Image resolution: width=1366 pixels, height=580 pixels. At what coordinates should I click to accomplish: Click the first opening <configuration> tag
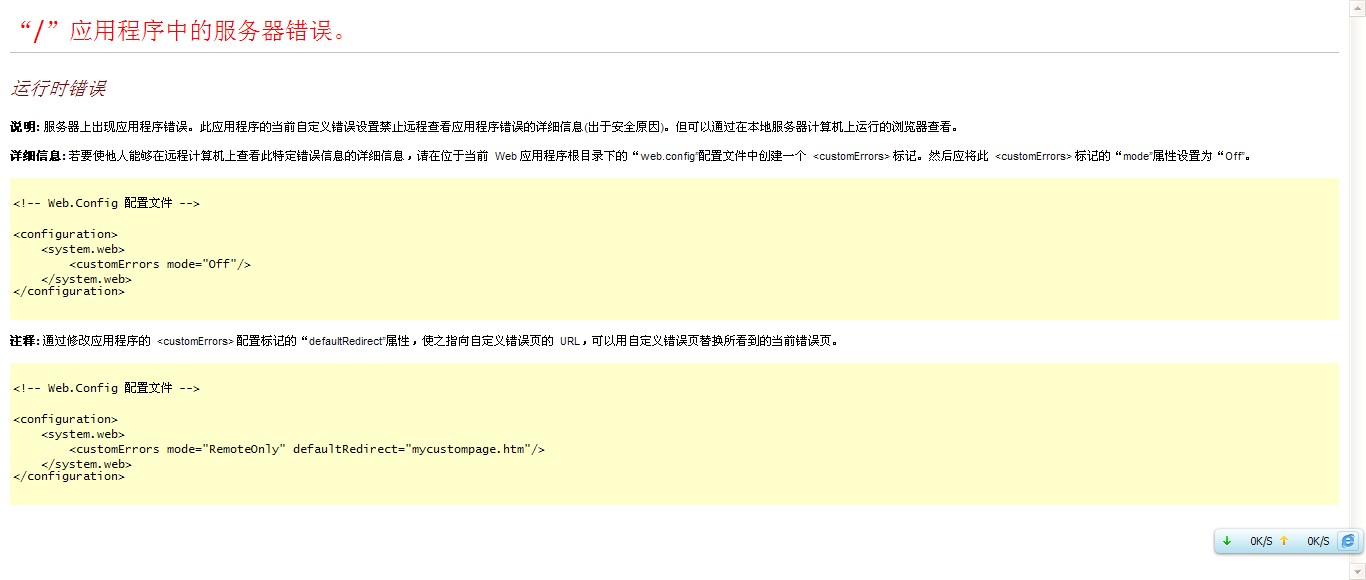coord(65,235)
